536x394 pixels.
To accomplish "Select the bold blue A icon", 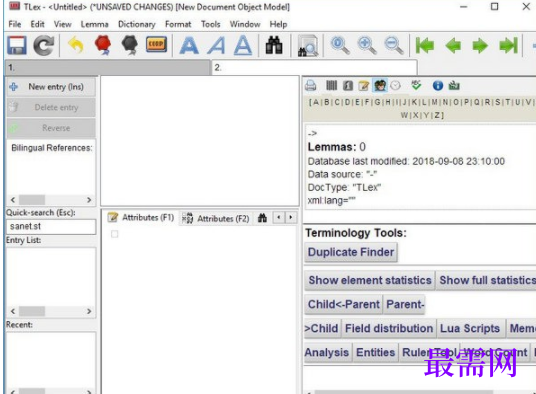I will [x=189, y=45].
